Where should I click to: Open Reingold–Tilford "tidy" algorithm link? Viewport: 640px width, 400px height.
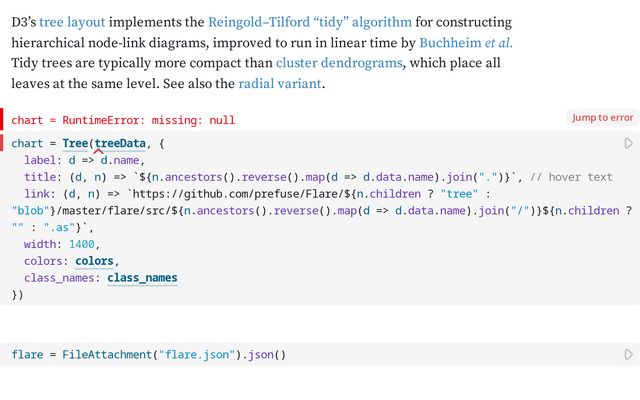click(x=310, y=22)
